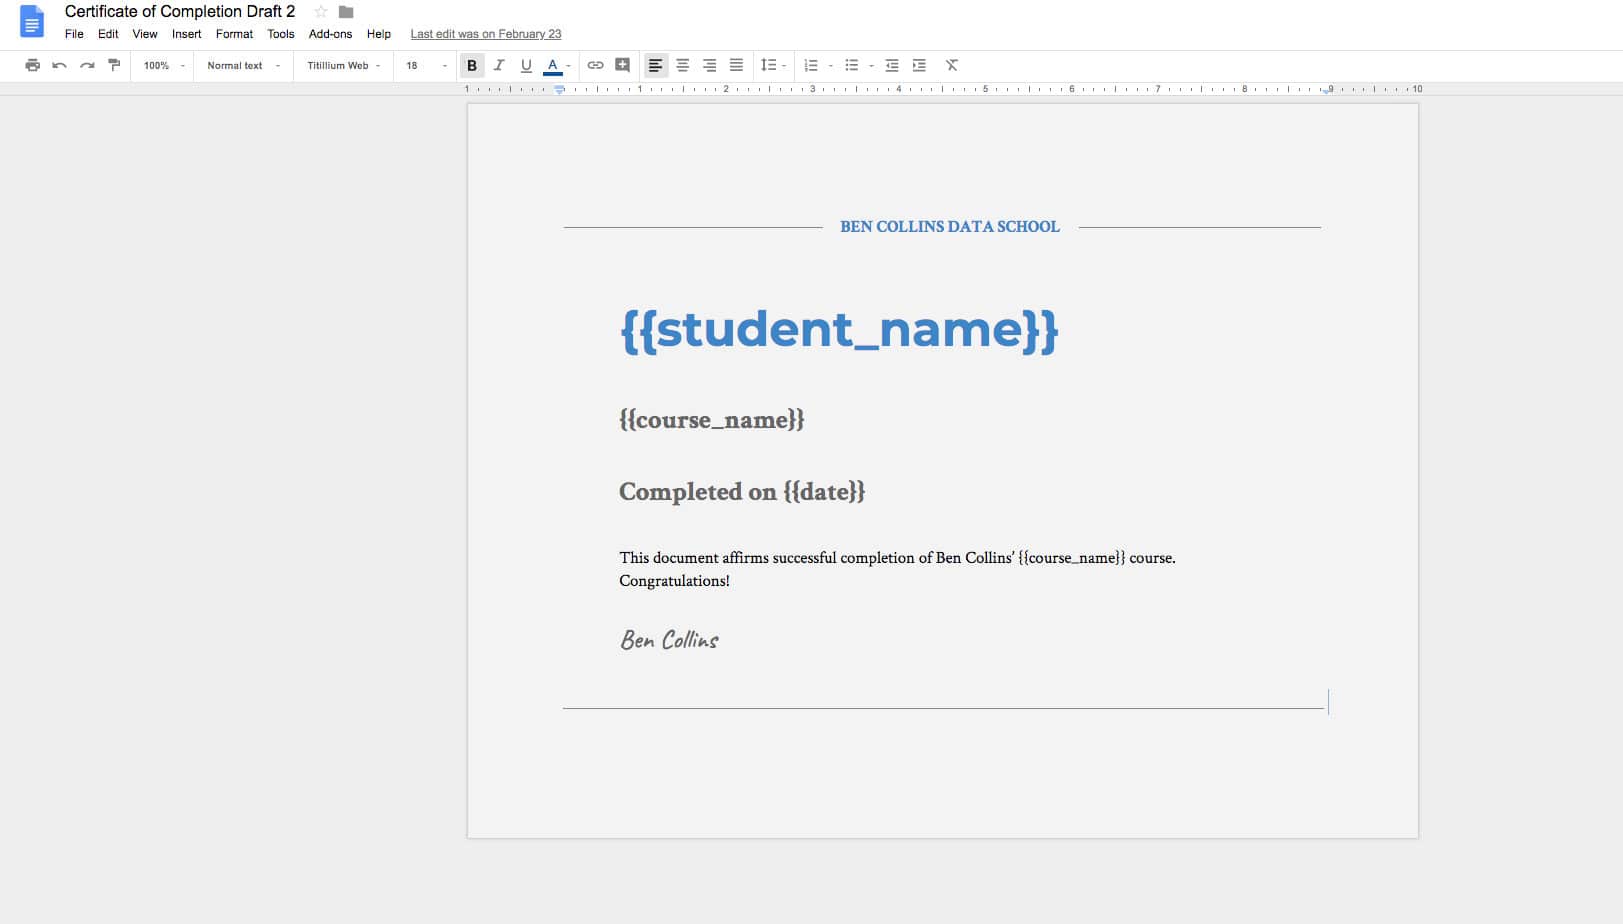1623x924 pixels.
Task: Star the document
Action: (x=320, y=12)
